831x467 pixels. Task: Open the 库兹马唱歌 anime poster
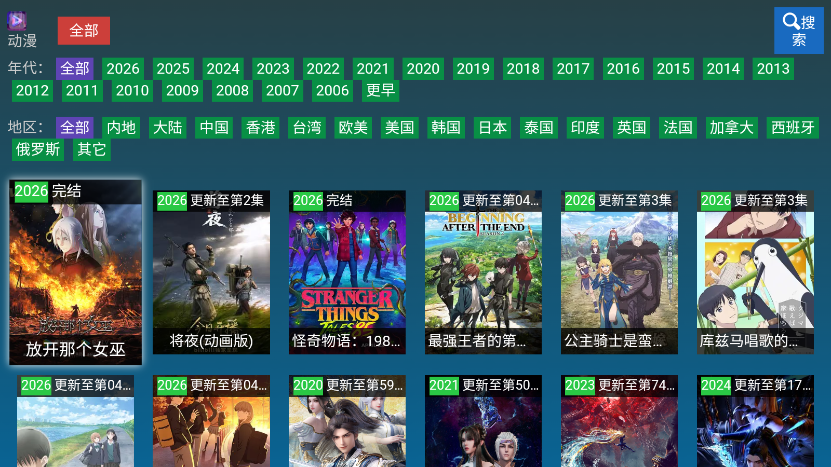click(755, 272)
